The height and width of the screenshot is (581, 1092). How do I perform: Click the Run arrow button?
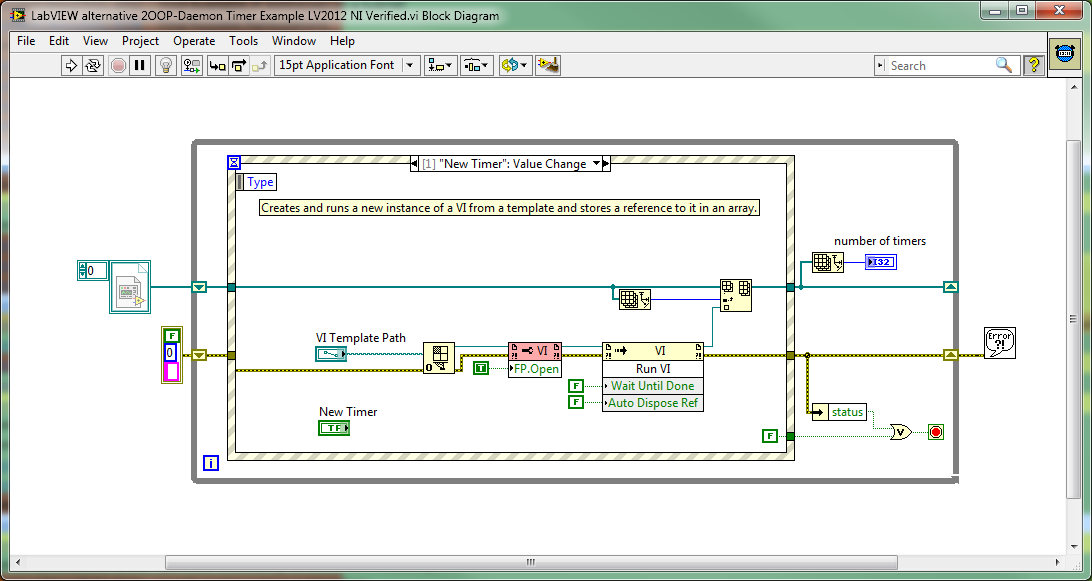click(x=71, y=65)
